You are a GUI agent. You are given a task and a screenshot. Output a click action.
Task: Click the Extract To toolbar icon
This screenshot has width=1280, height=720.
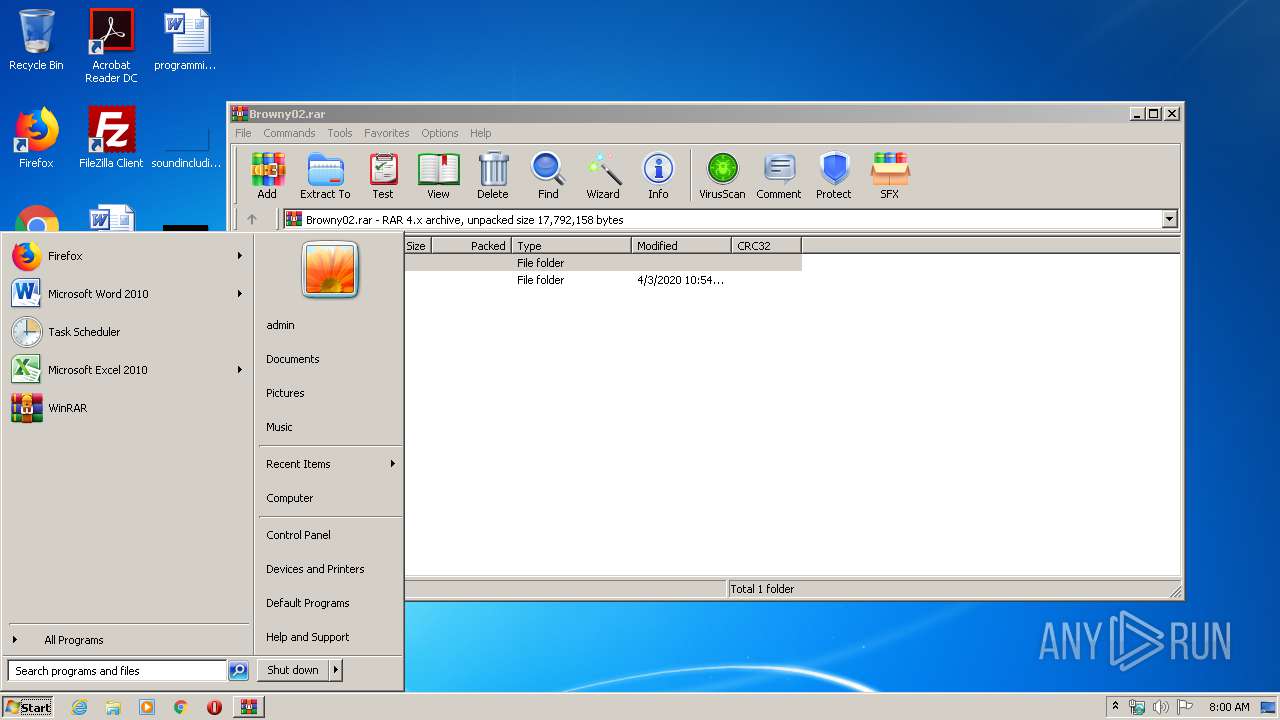point(325,176)
